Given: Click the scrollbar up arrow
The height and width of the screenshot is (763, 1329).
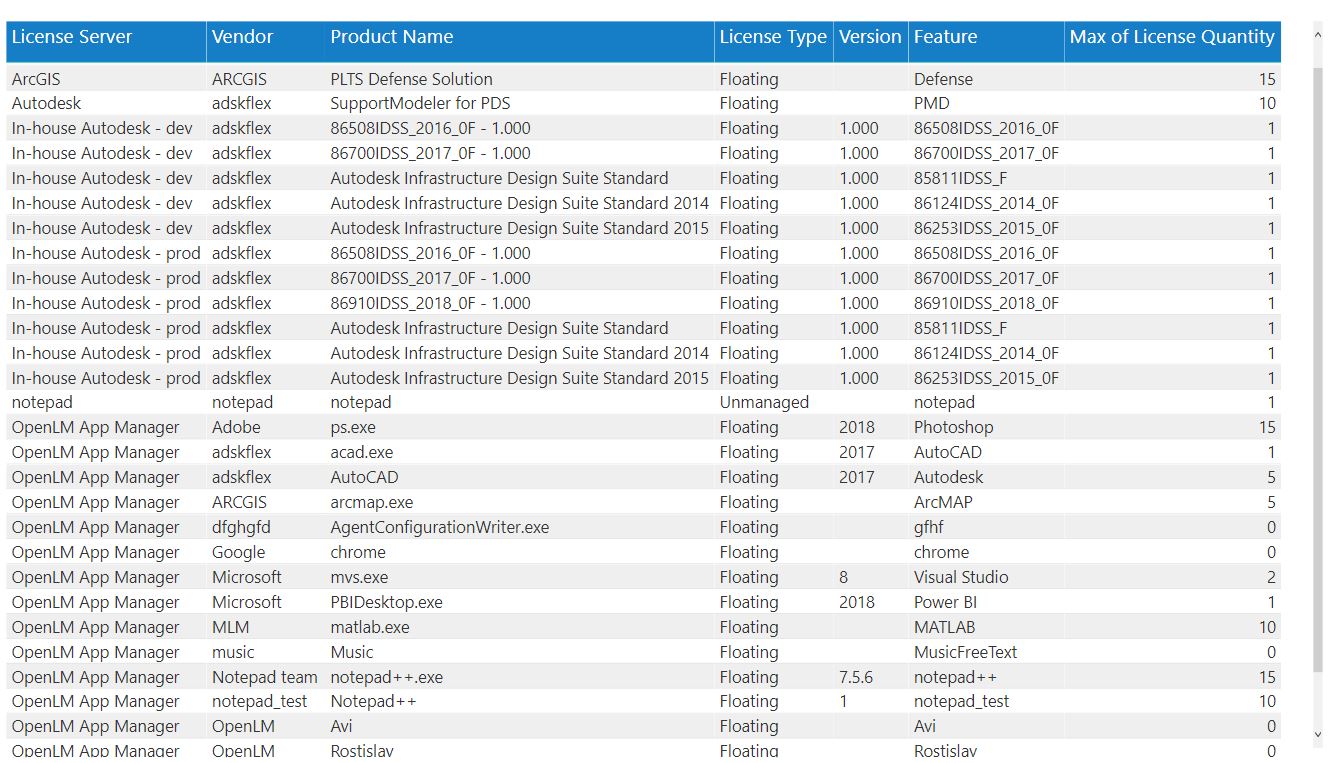Looking at the screenshot, I should [1317, 30].
